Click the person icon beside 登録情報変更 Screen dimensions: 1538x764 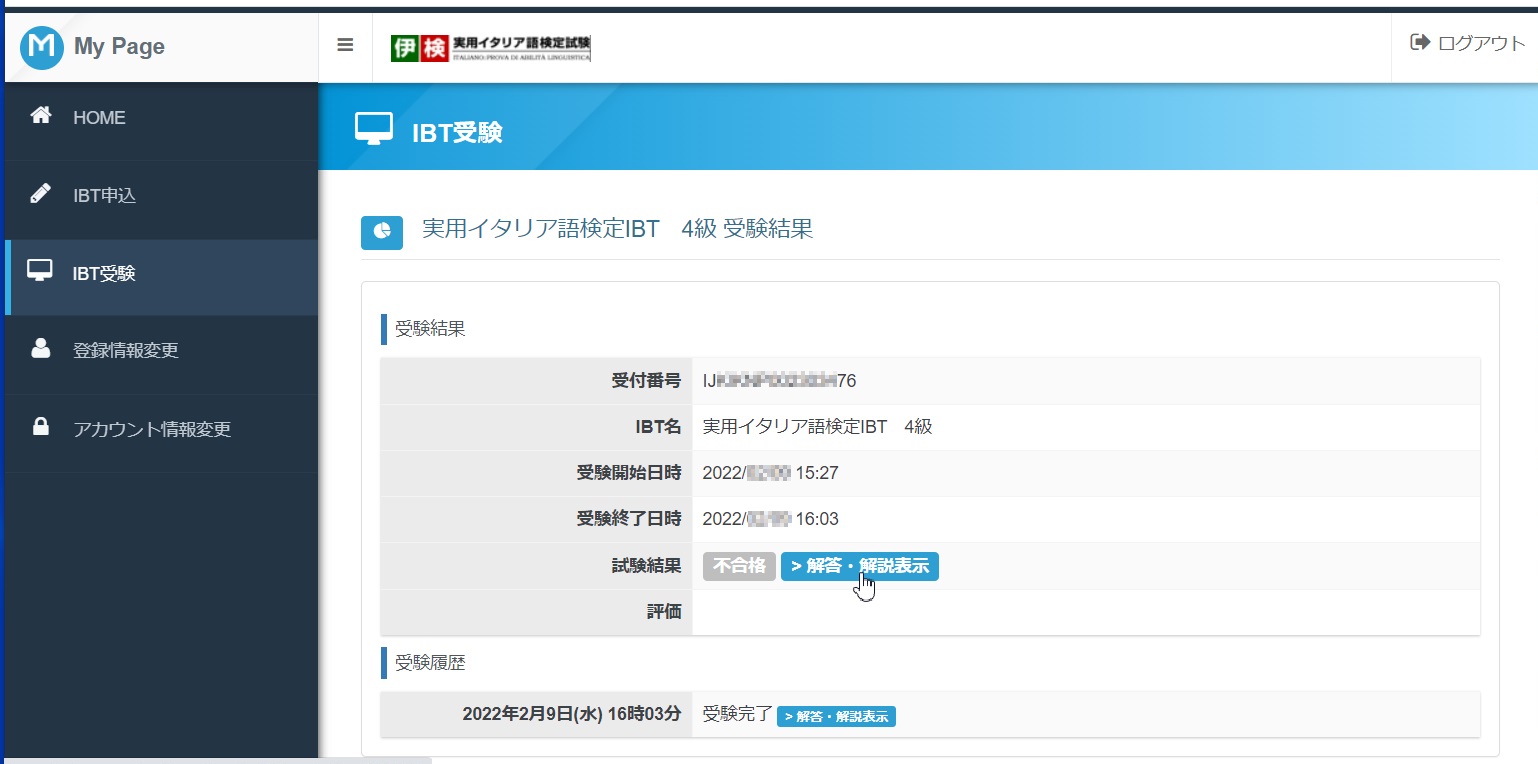pyautogui.click(x=41, y=349)
